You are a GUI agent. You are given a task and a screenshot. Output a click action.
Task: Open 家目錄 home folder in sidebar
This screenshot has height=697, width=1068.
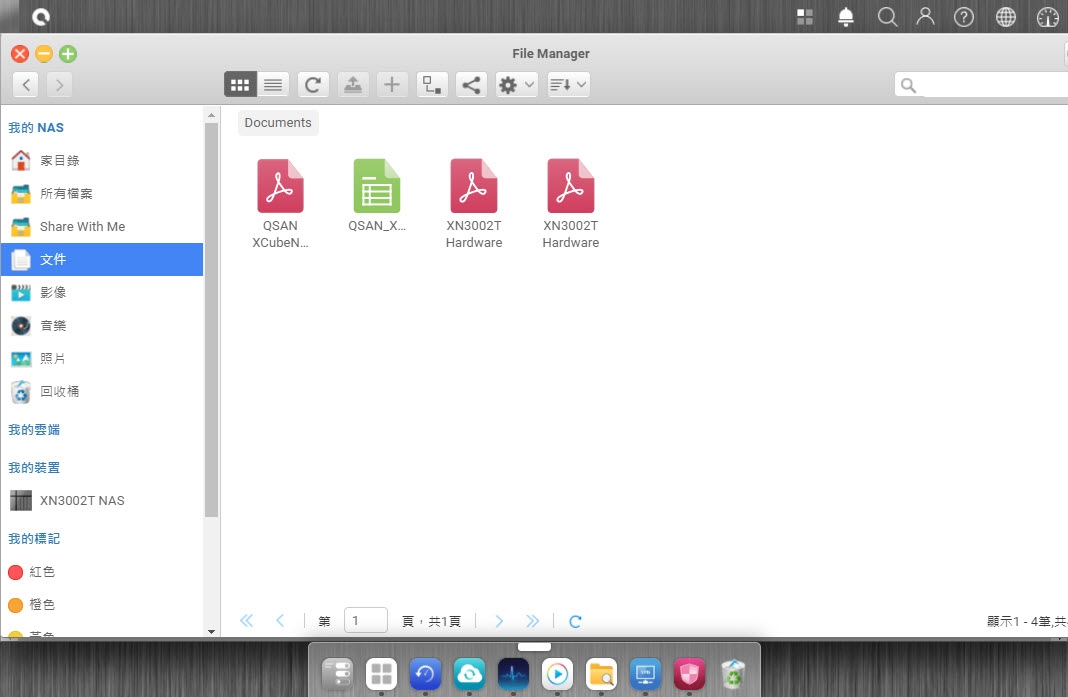102,160
